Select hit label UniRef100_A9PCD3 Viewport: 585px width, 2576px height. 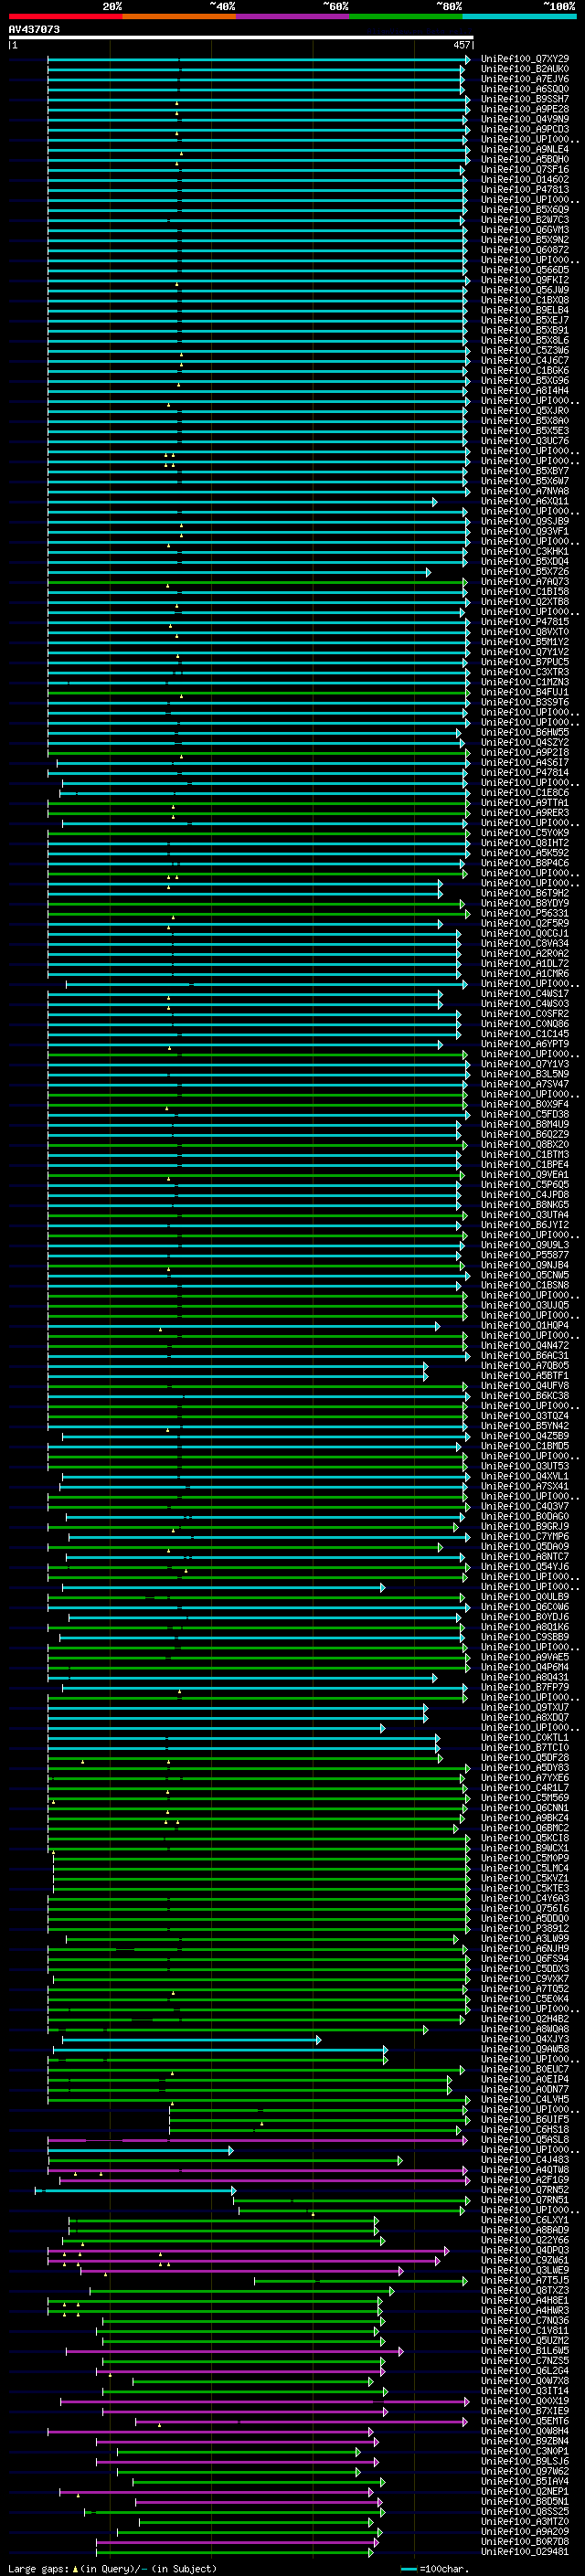coord(525,129)
